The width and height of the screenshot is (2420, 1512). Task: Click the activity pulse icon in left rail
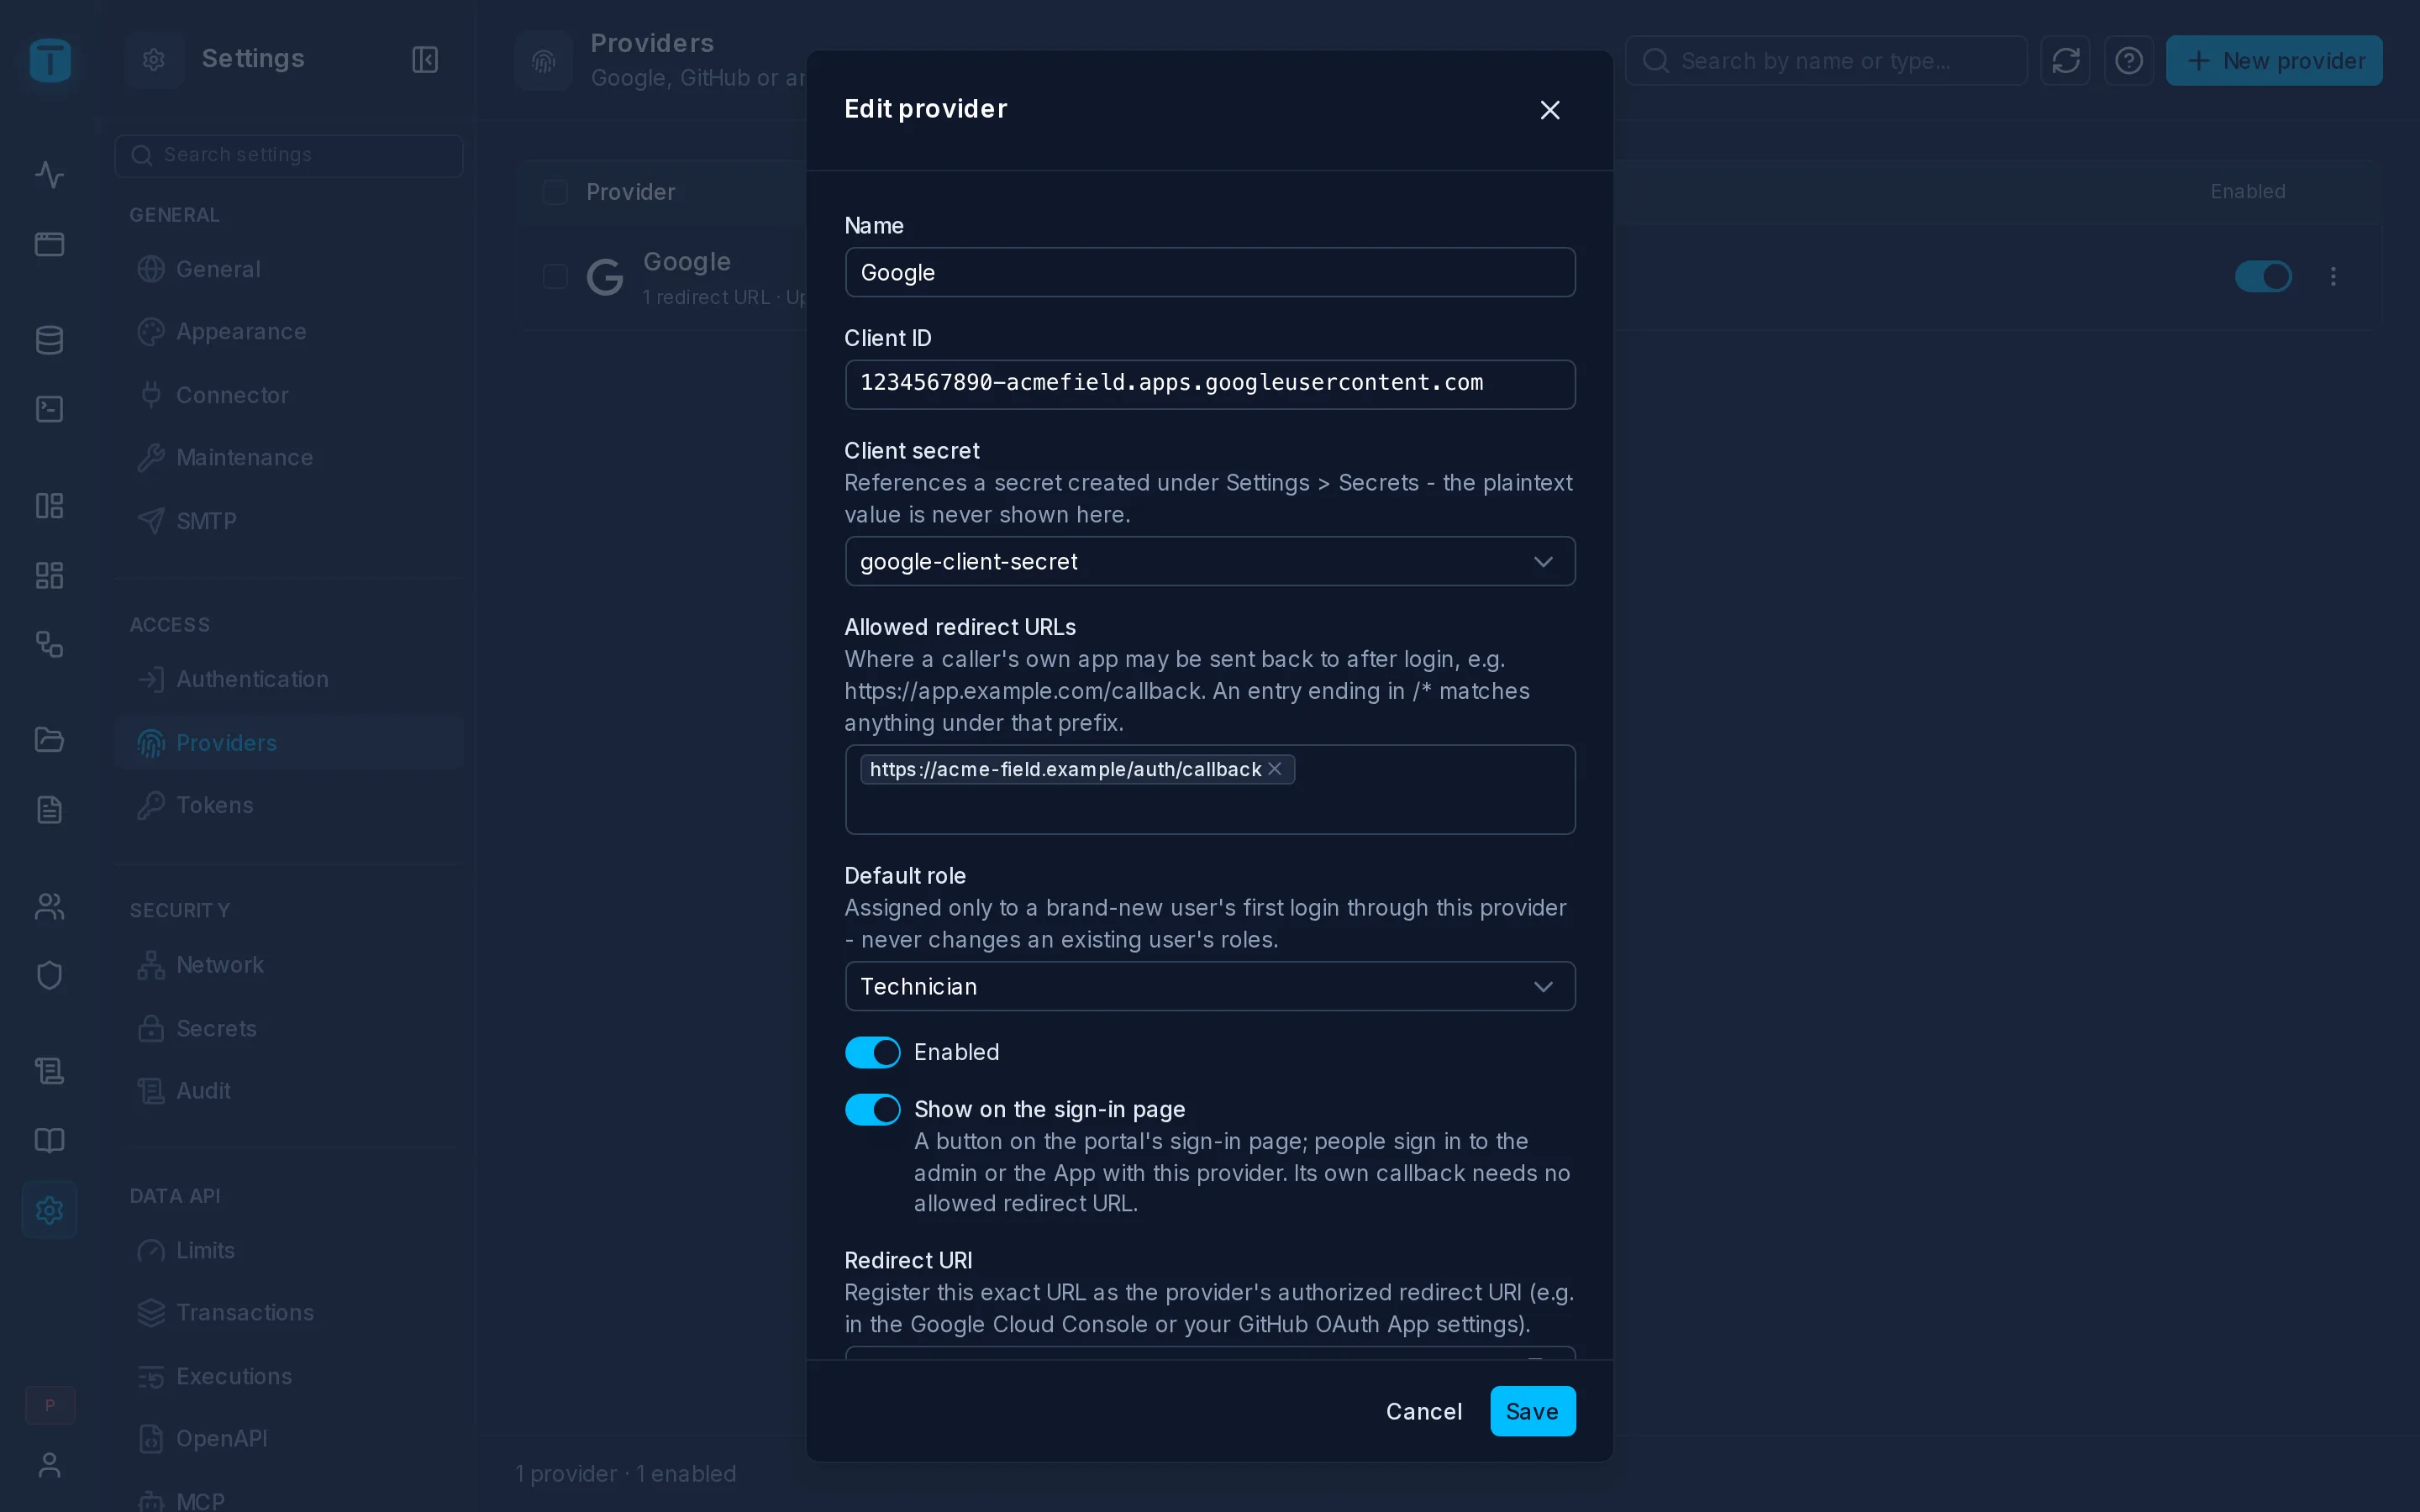pyautogui.click(x=49, y=175)
